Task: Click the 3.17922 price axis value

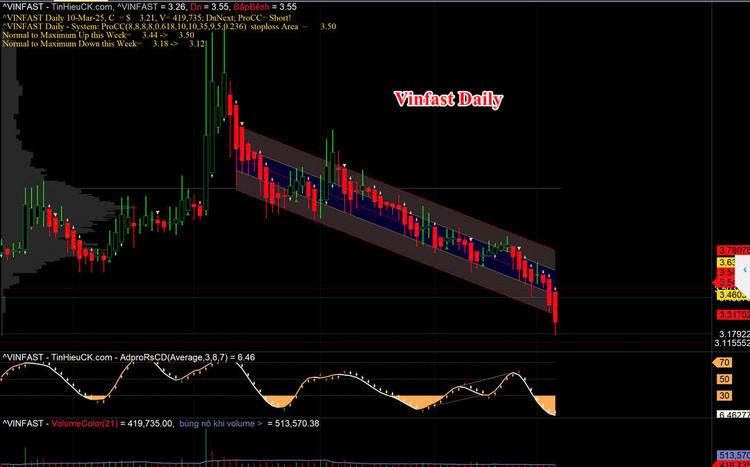Action: point(734,334)
